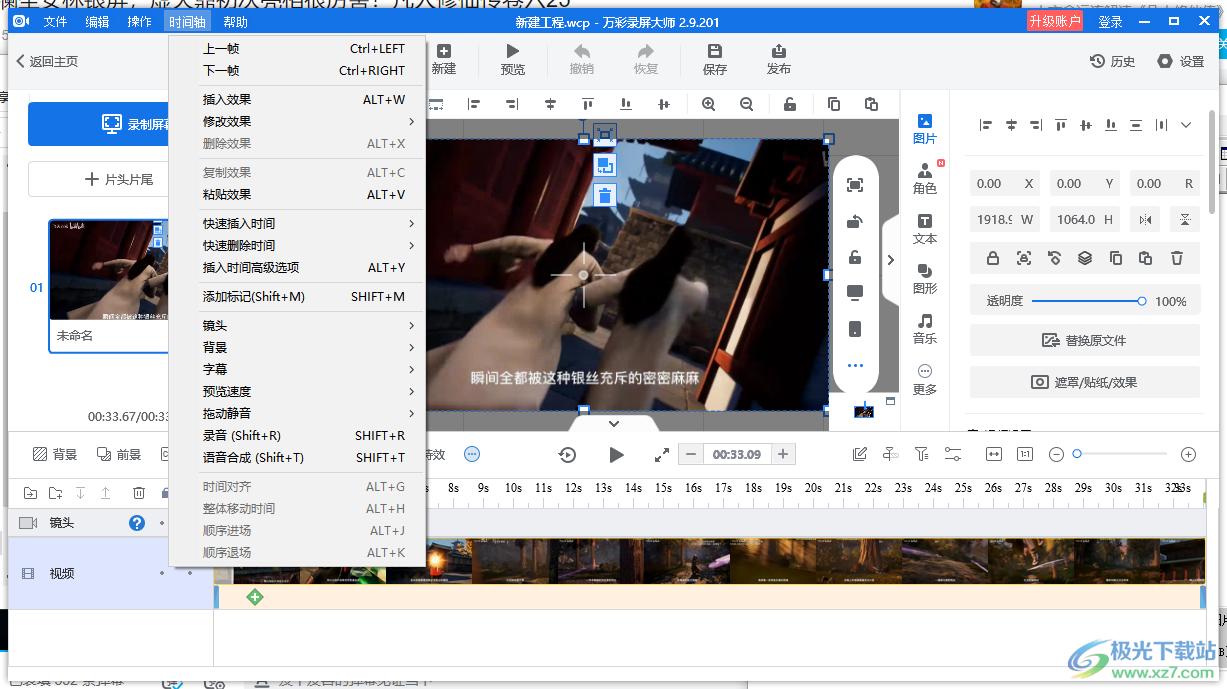
Task: Click the 透明度 opacity slider handle
Action: pyautogui.click(x=1141, y=301)
